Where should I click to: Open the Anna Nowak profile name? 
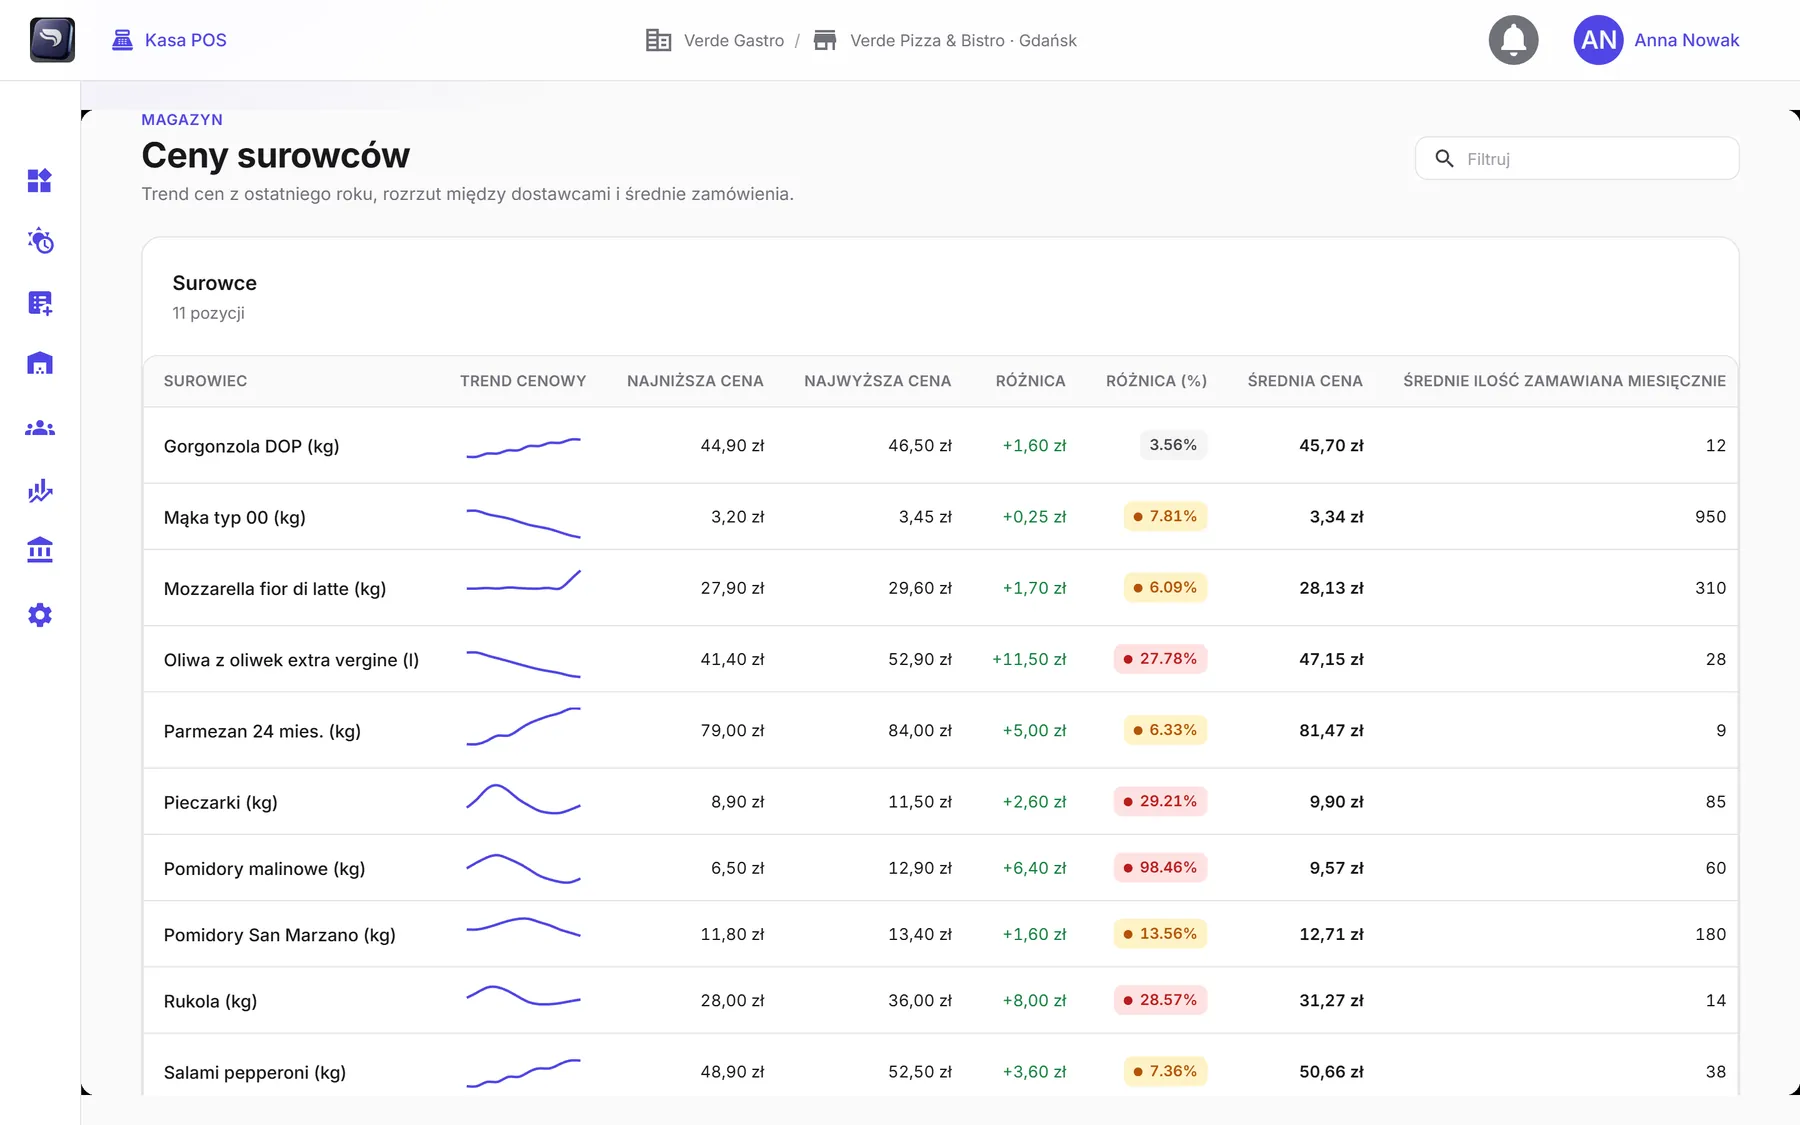1686,40
